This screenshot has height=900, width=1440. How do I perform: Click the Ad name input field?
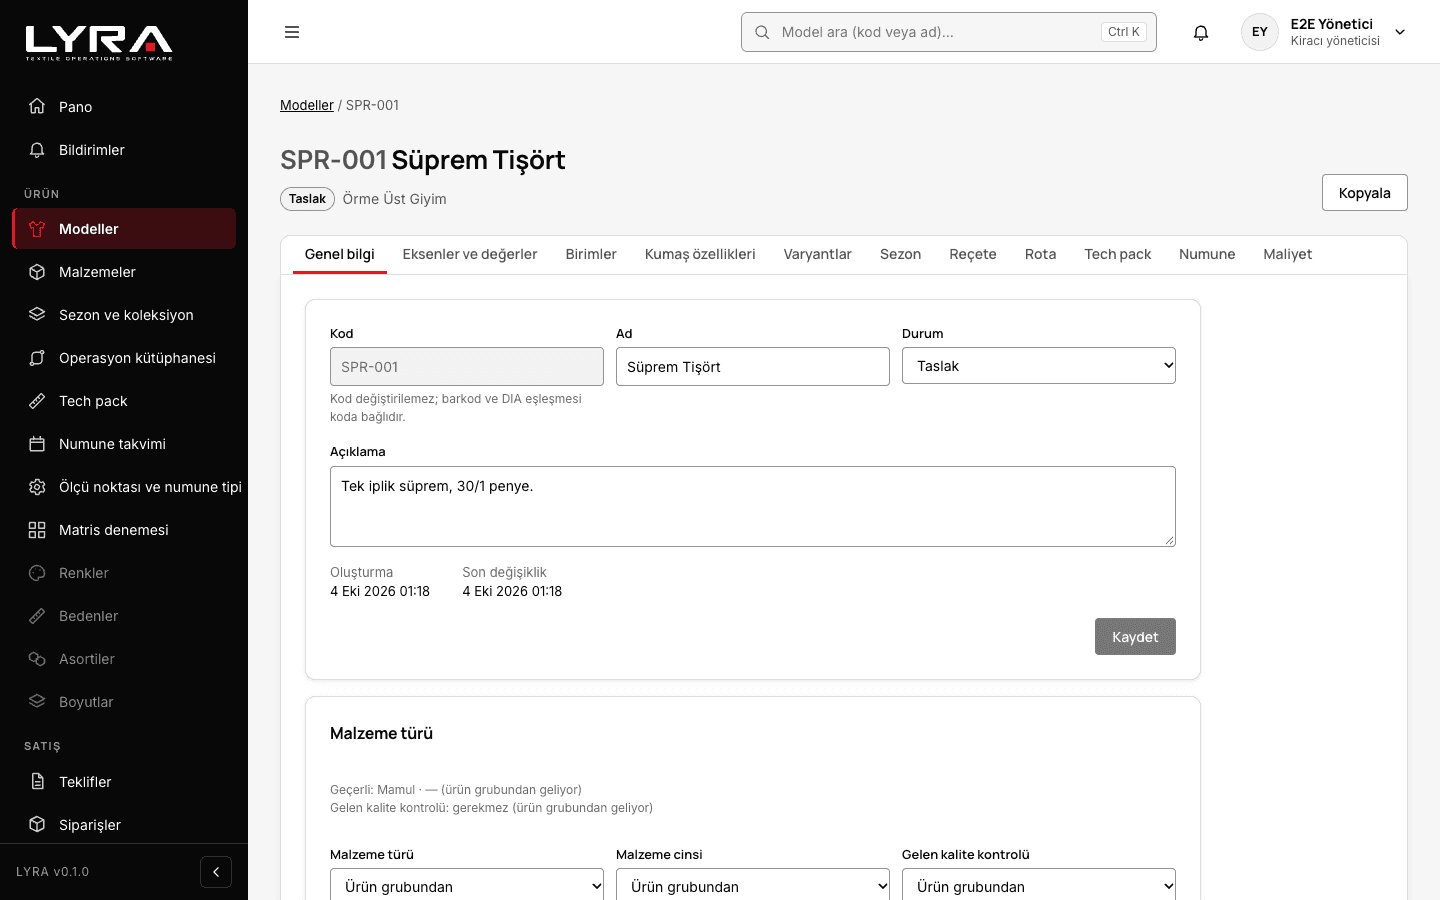[753, 366]
